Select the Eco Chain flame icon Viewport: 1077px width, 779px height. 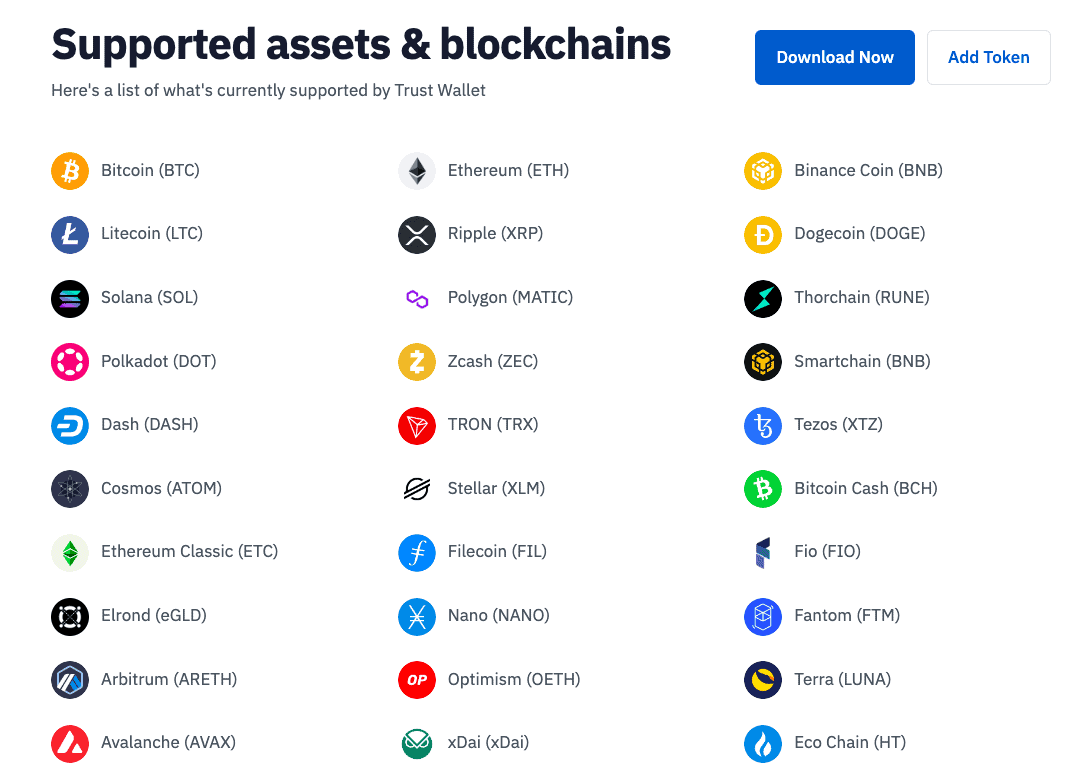pos(763,744)
